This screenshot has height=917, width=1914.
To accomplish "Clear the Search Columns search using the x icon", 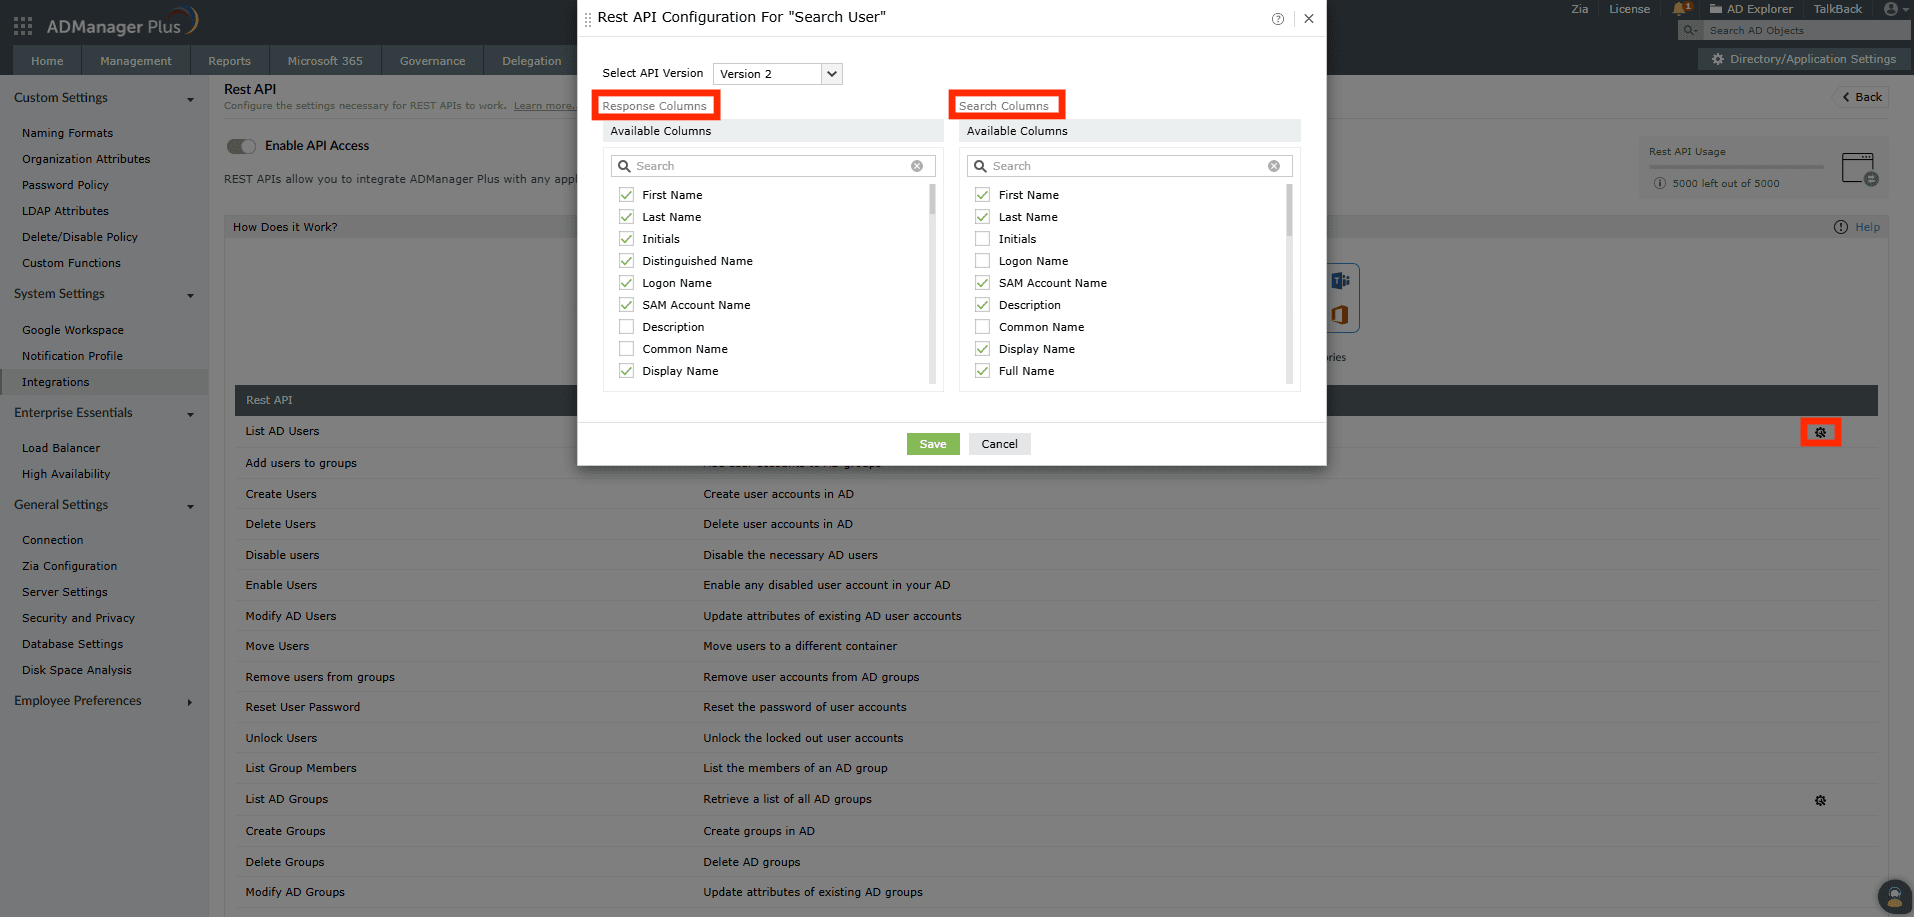I will [x=1273, y=165].
